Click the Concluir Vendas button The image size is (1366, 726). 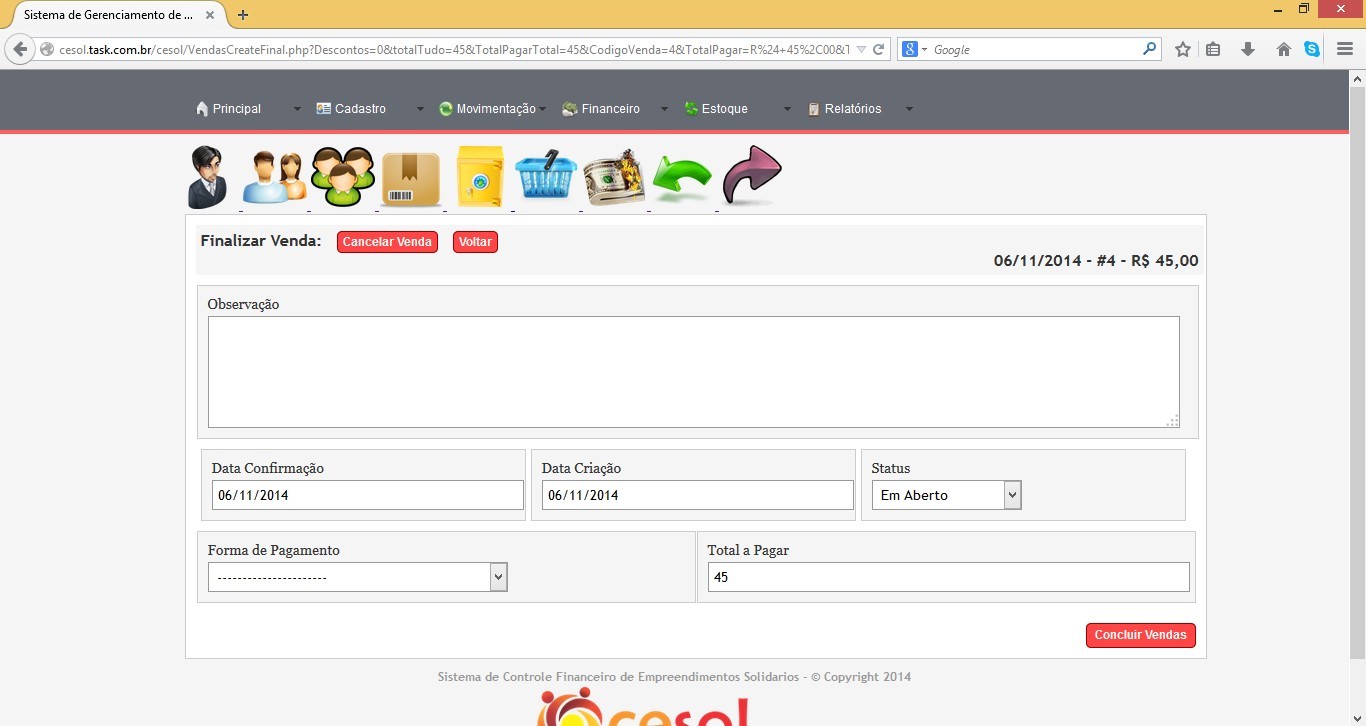1140,635
